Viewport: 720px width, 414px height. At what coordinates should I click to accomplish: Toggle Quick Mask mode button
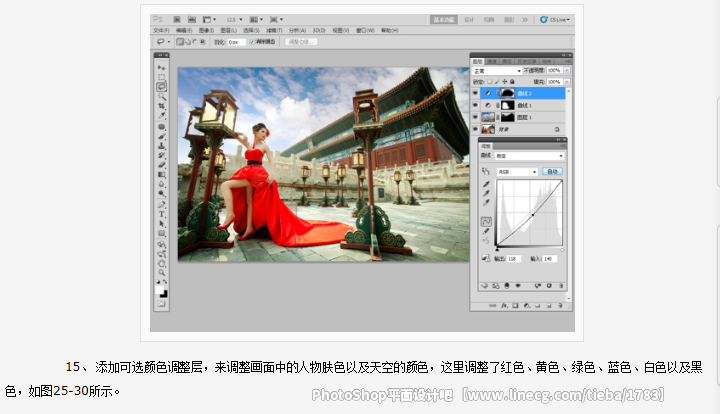(x=162, y=304)
